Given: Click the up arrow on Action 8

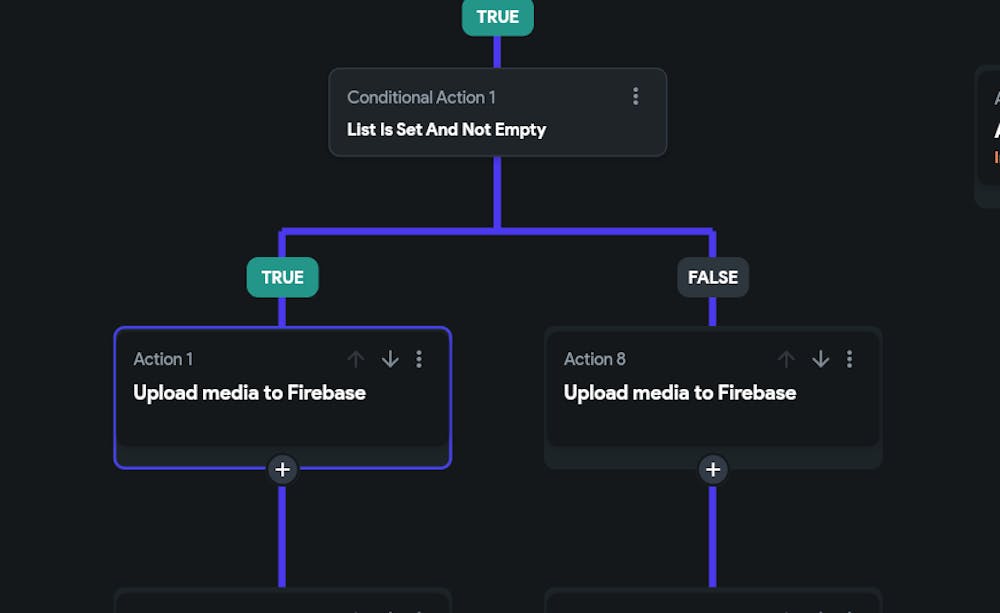Looking at the screenshot, I should pos(786,359).
